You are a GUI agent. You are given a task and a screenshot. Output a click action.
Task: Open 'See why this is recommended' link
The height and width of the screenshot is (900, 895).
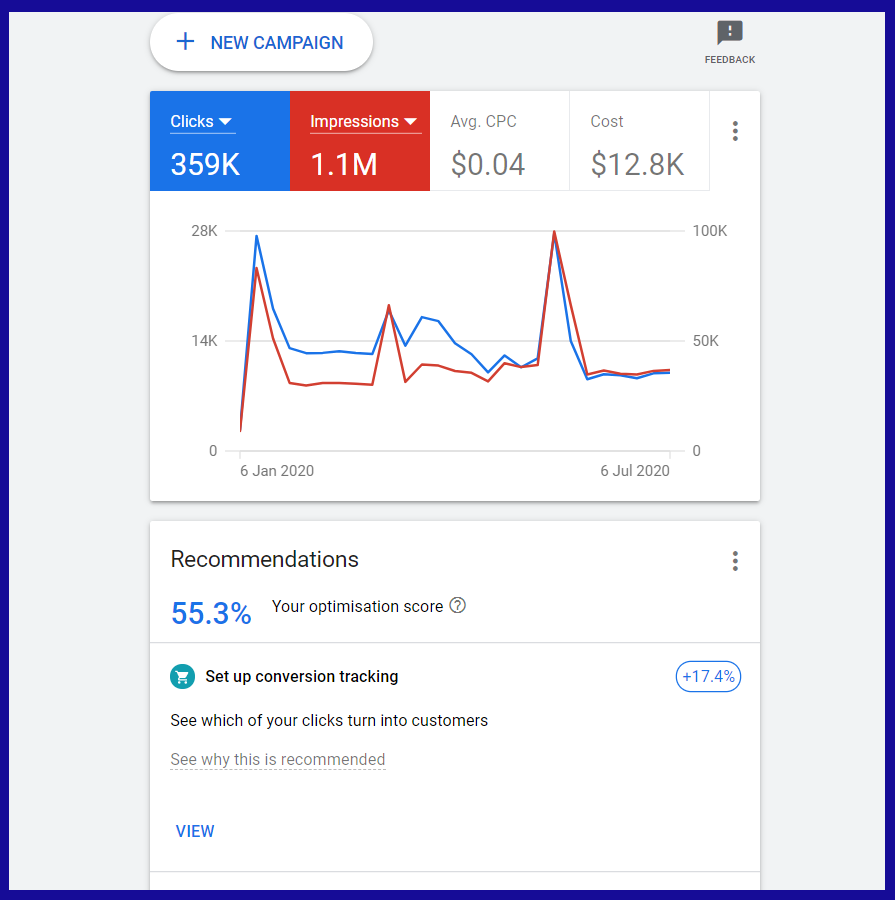(x=278, y=760)
